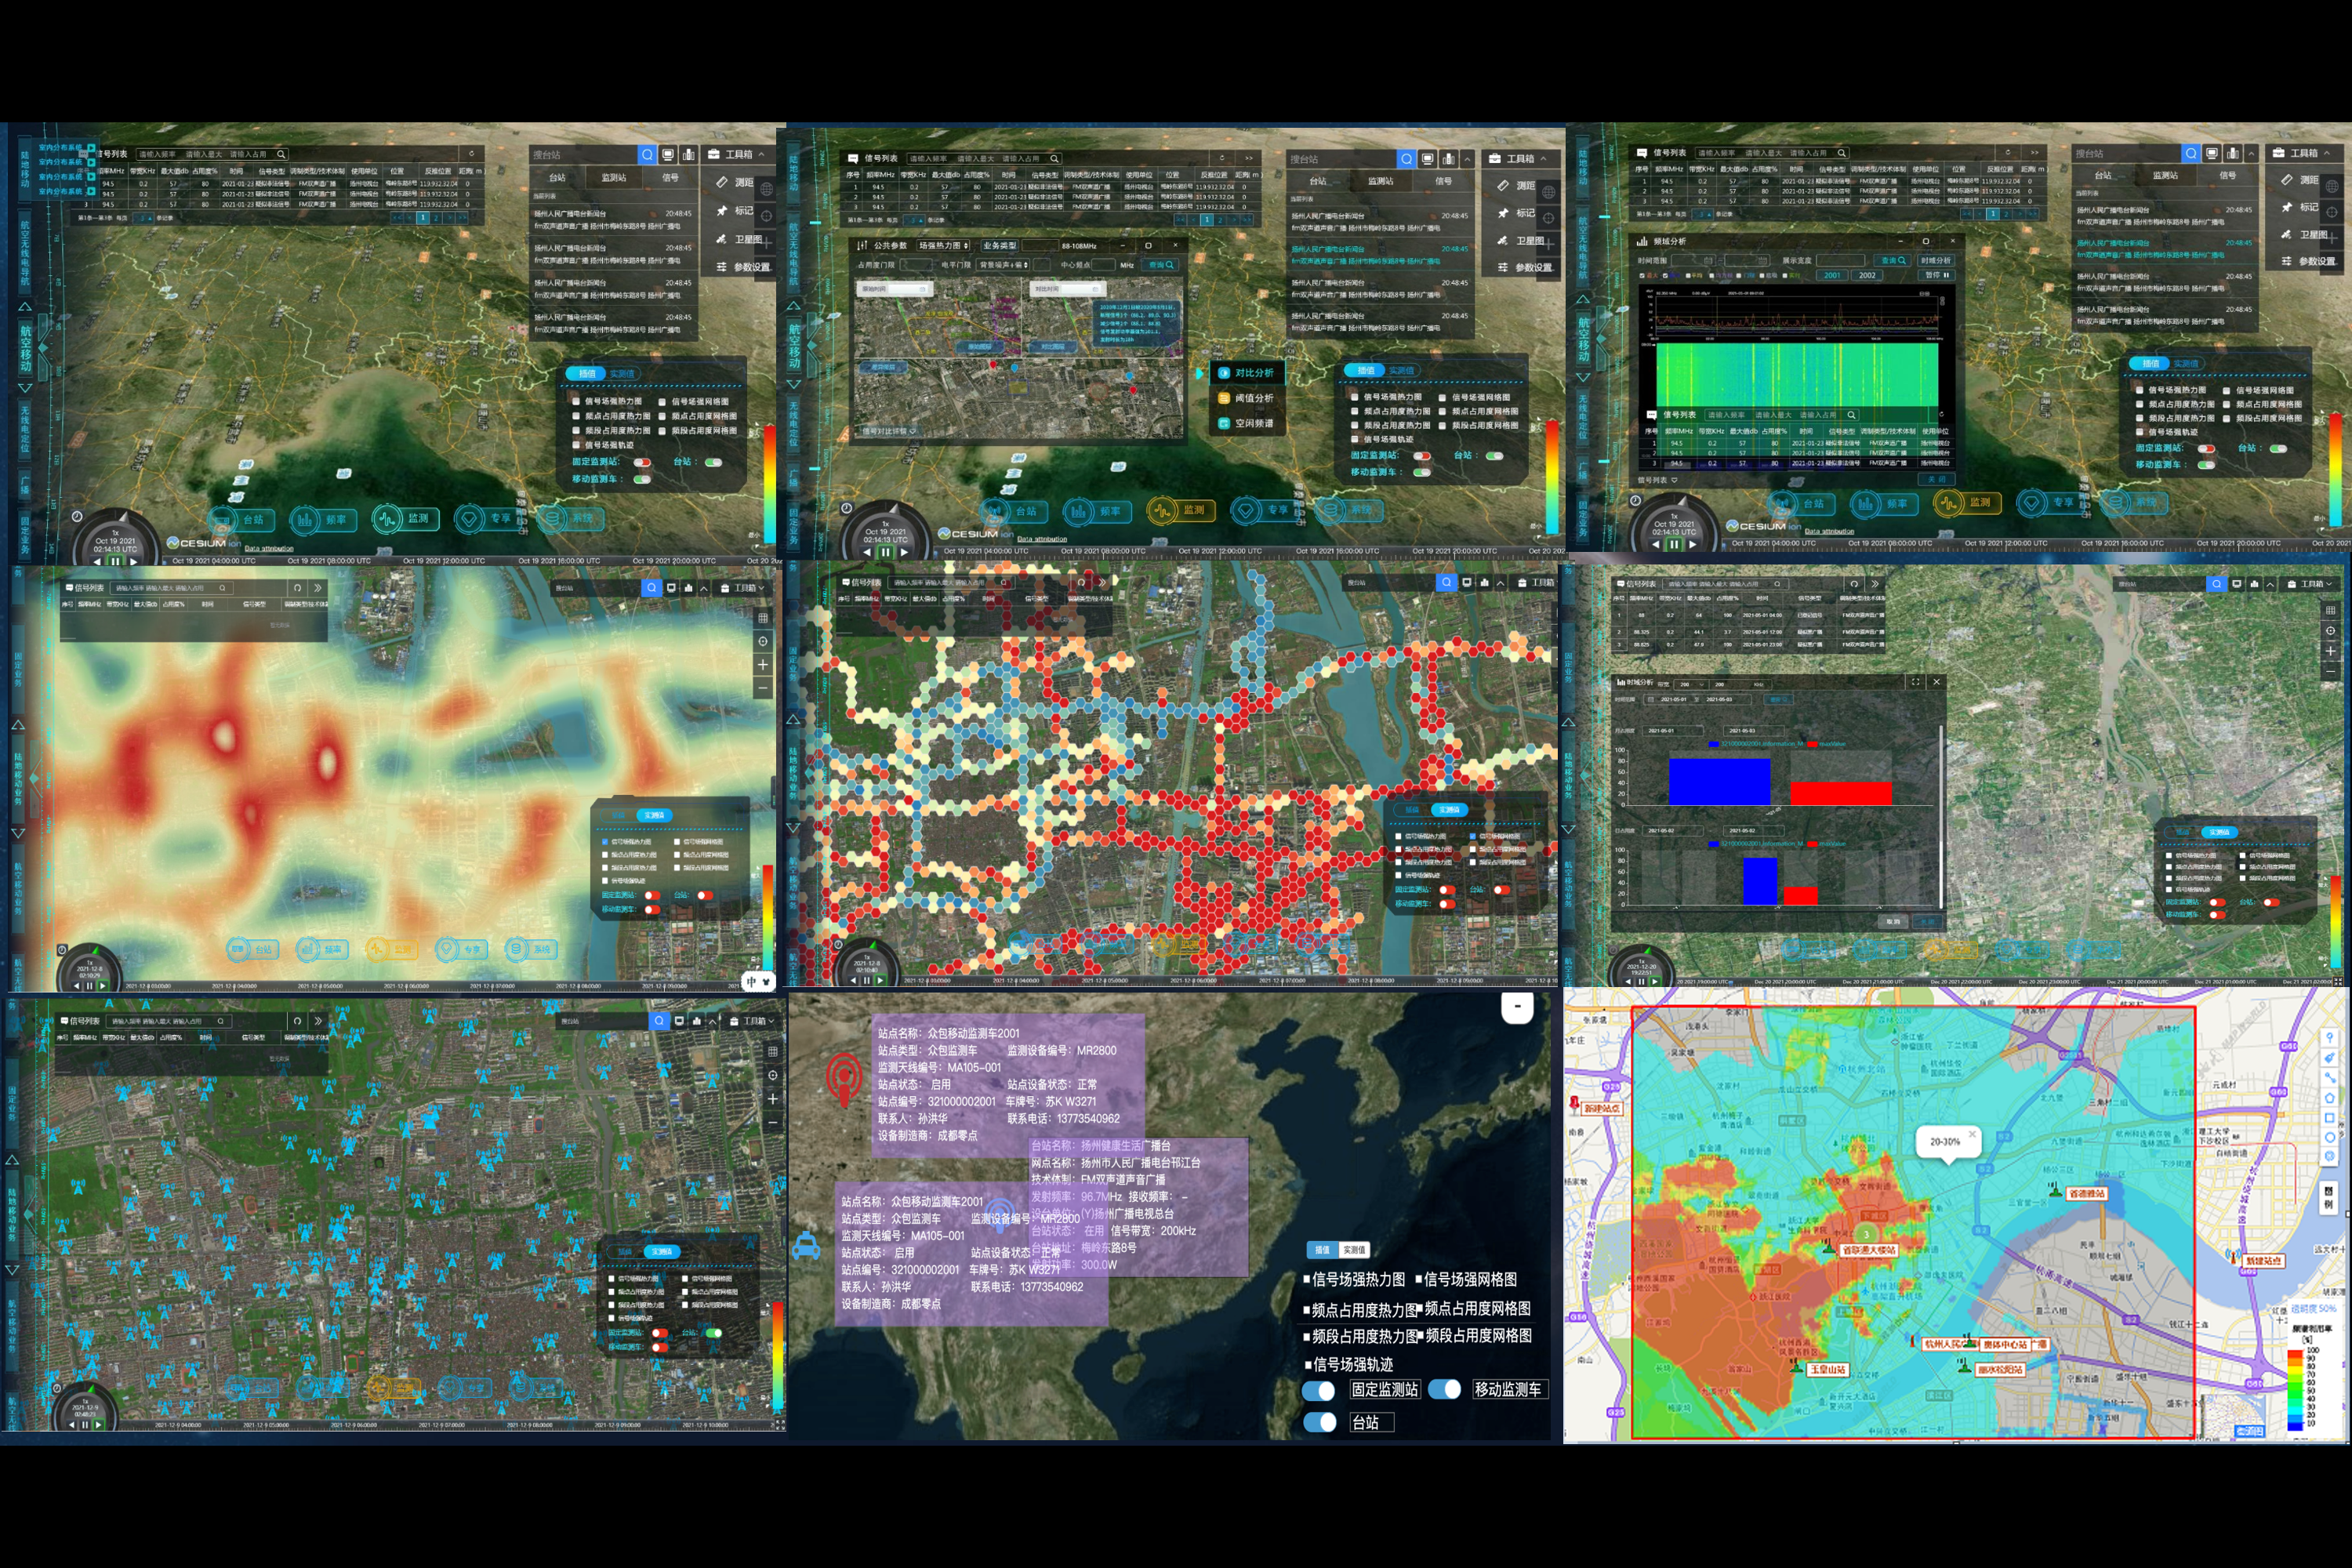This screenshot has width=2352, height=1568.
Task: Toggle 移动监测车 switch in top-left view
Action: click(642, 479)
